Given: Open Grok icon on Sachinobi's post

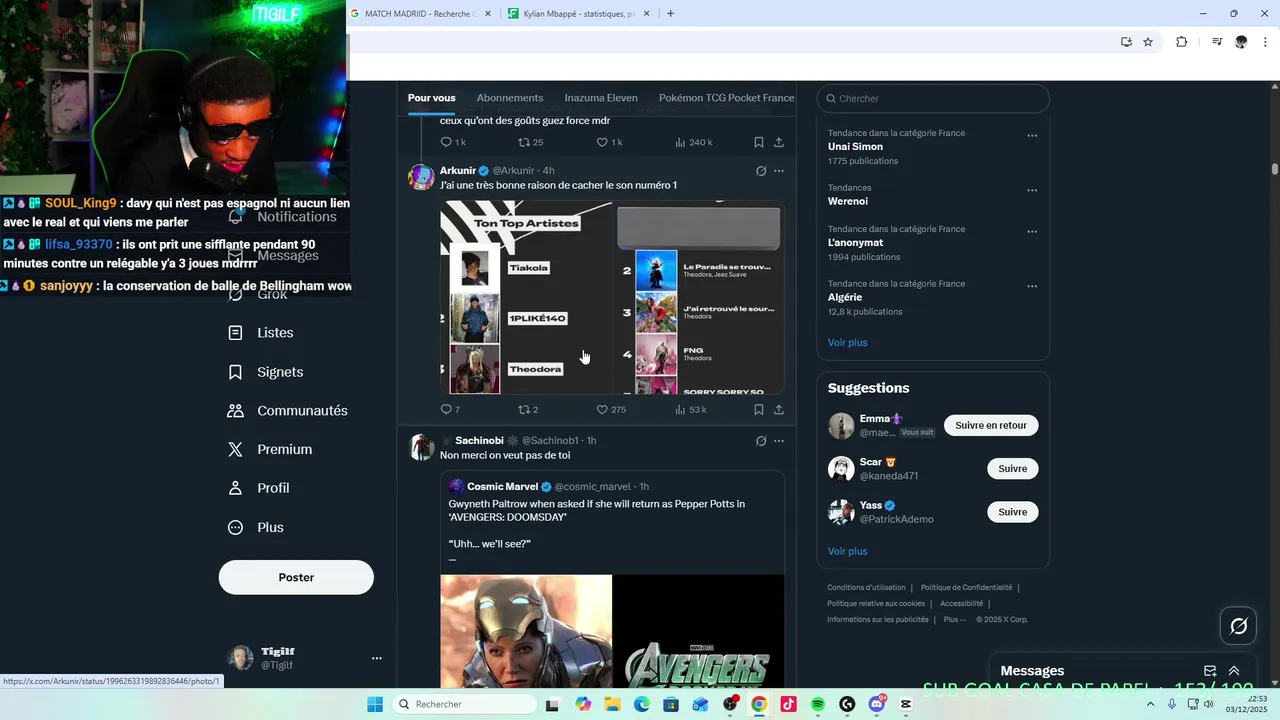Looking at the screenshot, I should 761,441.
